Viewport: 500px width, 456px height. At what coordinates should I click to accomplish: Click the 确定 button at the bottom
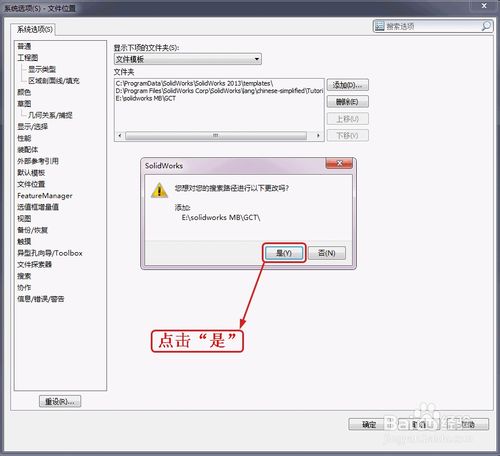[x=369, y=424]
